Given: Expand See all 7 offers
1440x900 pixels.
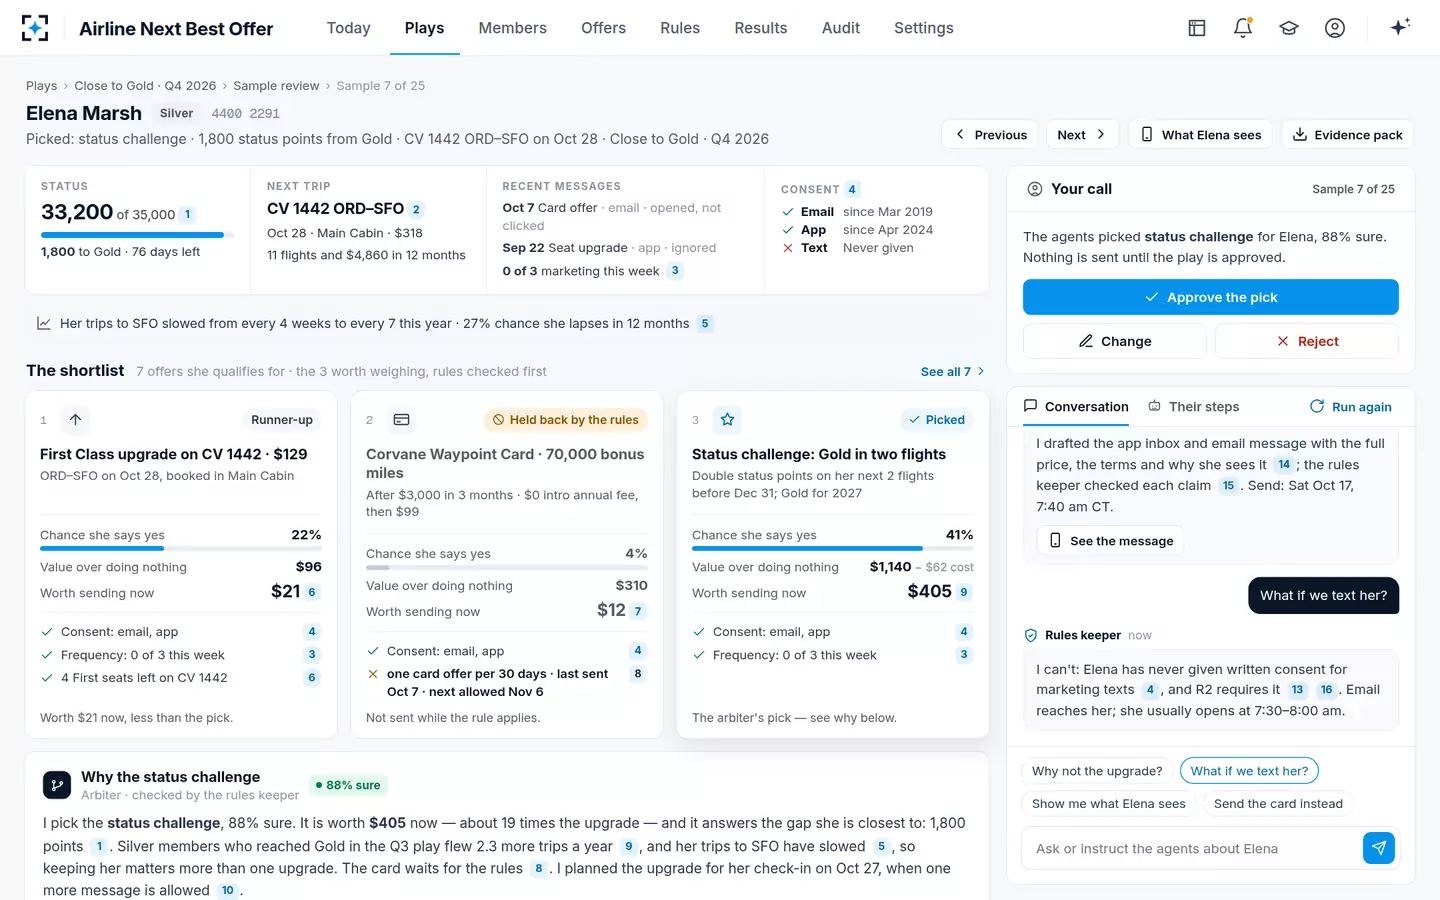Looking at the screenshot, I should click(953, 372).
